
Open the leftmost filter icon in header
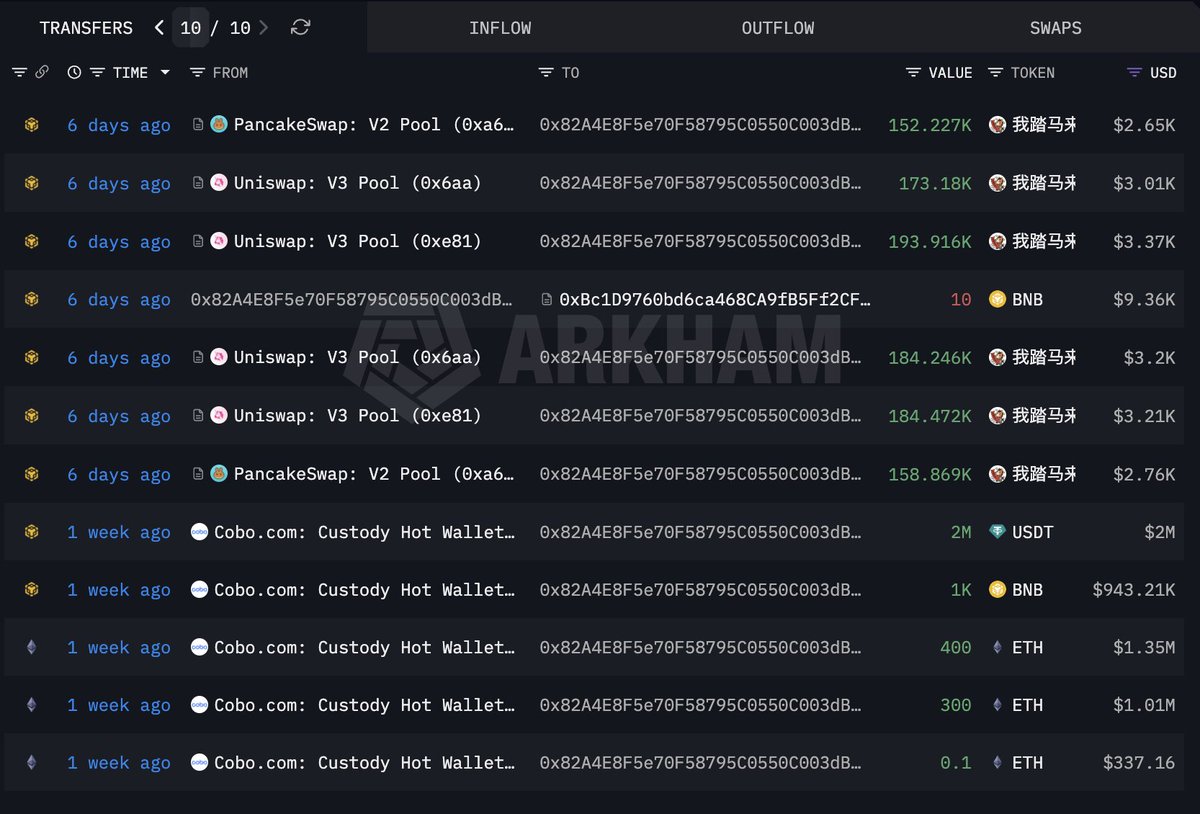pos(19,72)
